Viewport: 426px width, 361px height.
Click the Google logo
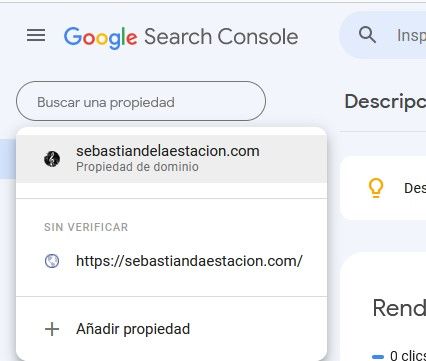coord(100,38)
